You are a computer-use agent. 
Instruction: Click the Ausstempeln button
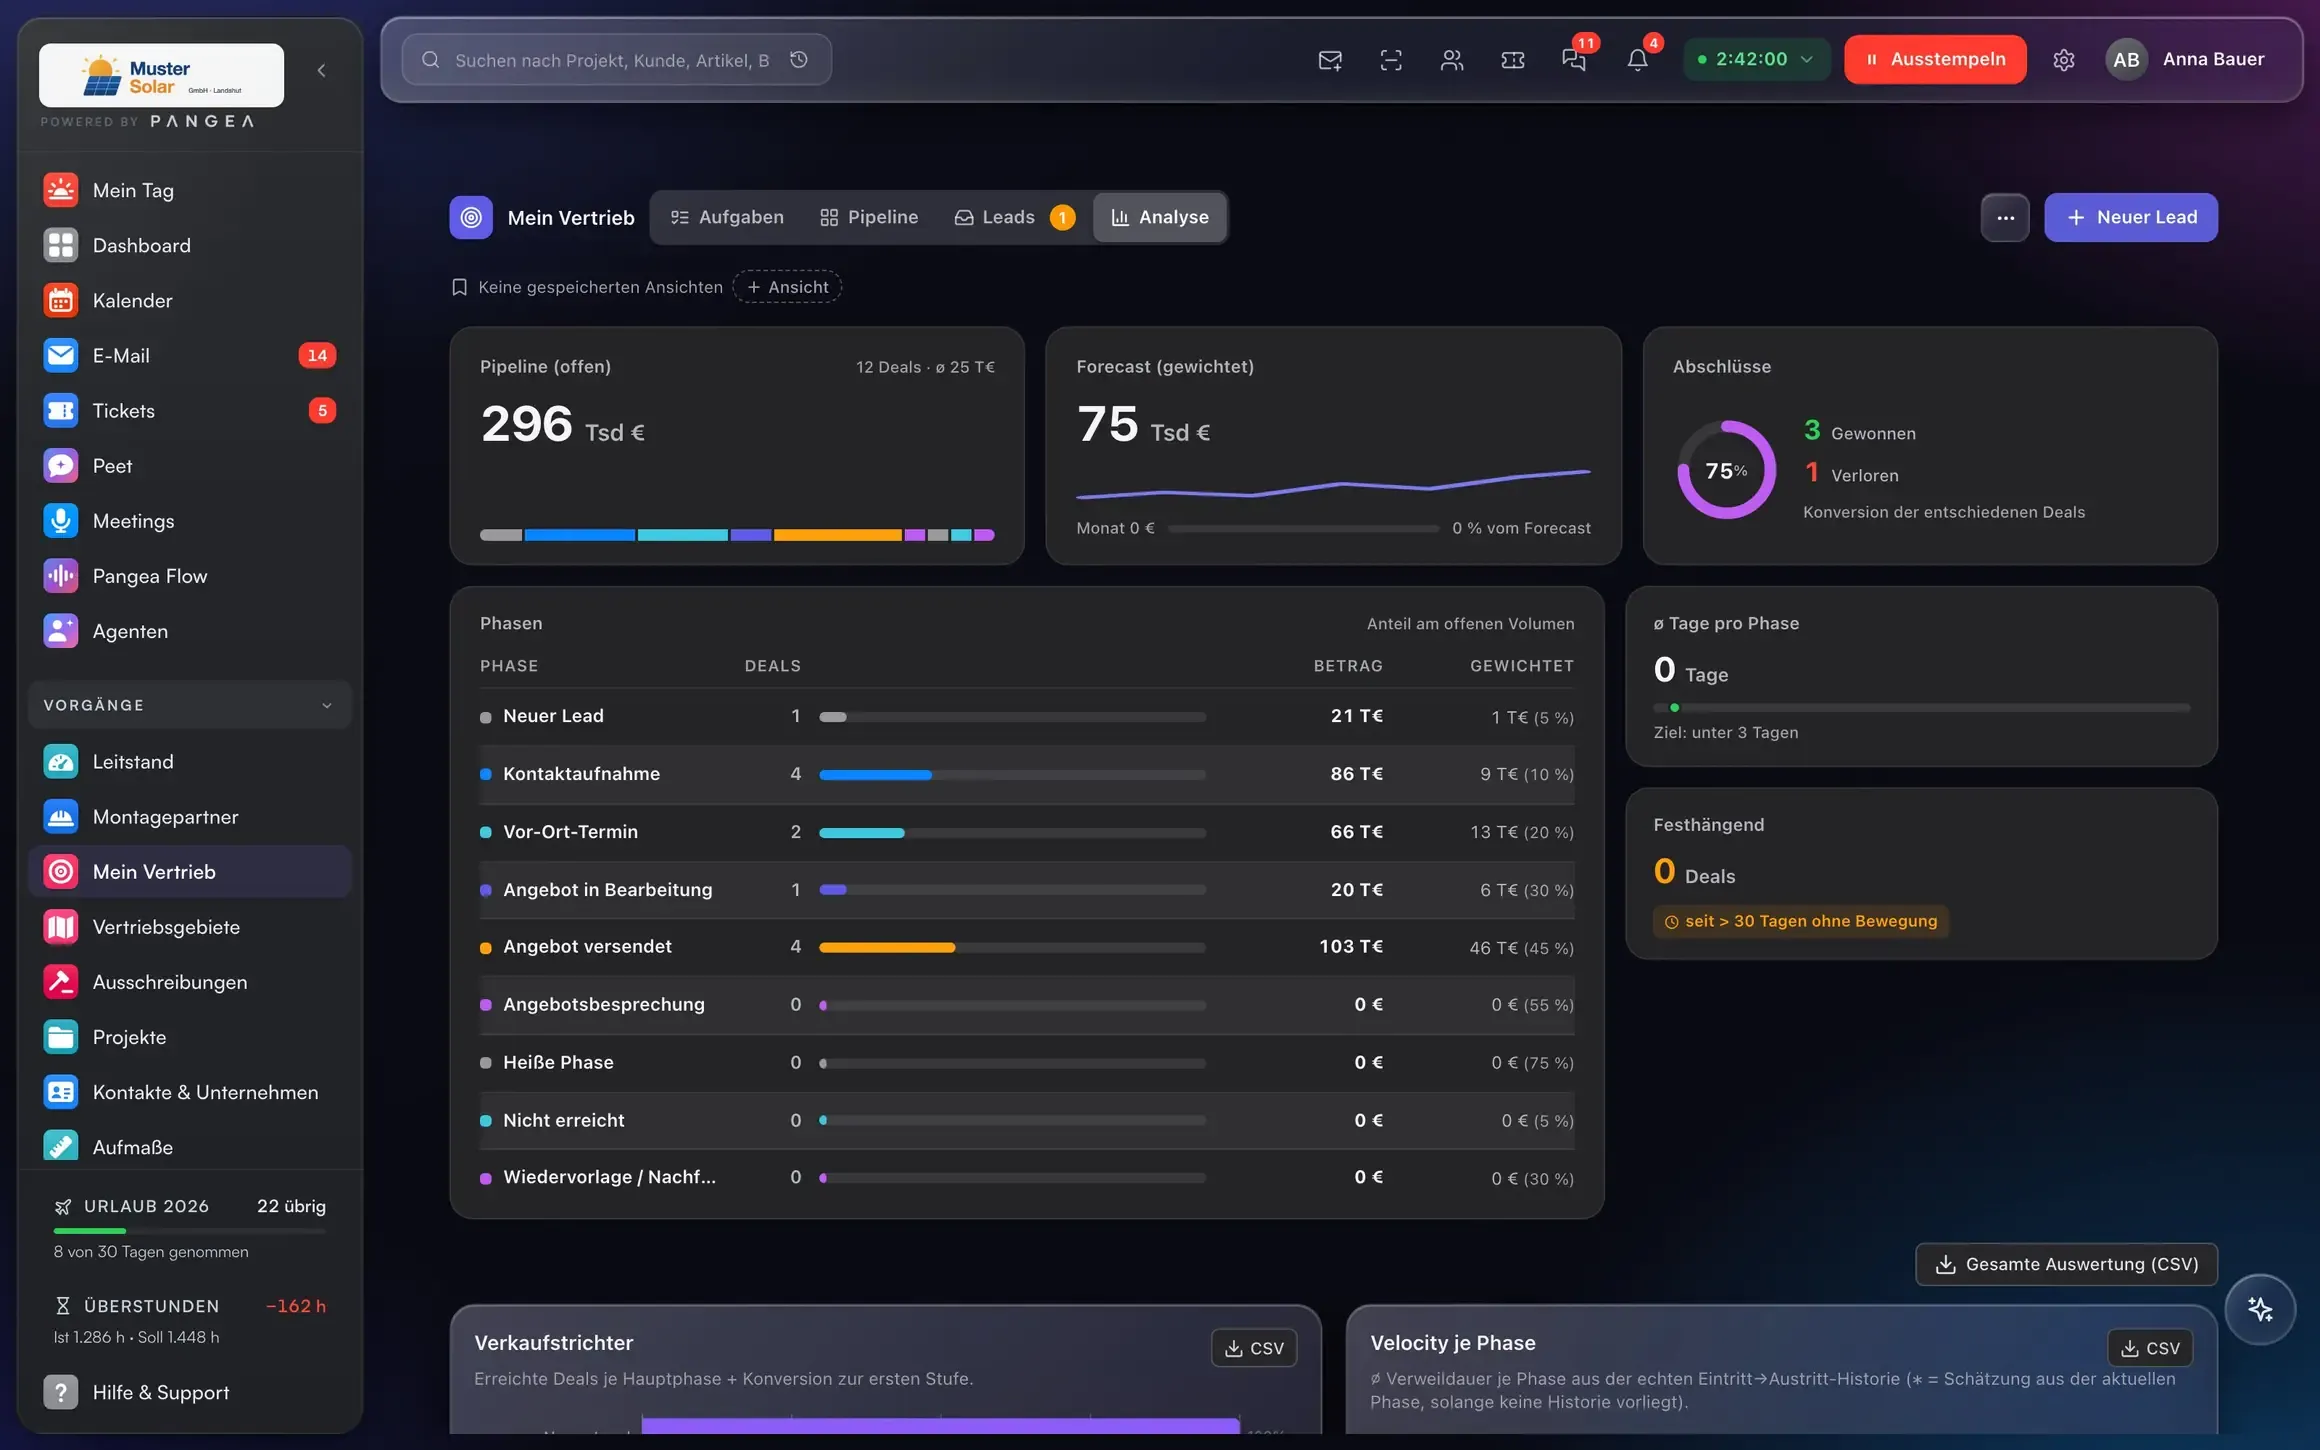pos(1935,59)
